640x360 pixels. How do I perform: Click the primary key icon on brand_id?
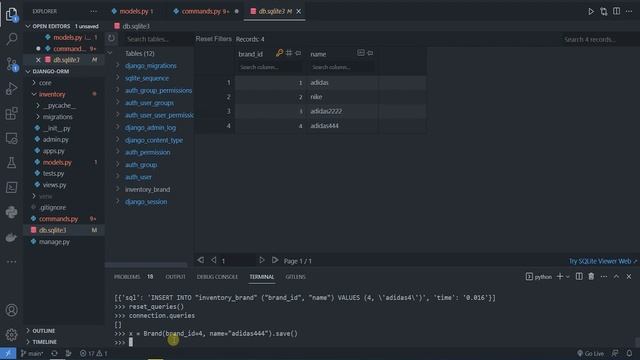(x=279, y=53)
